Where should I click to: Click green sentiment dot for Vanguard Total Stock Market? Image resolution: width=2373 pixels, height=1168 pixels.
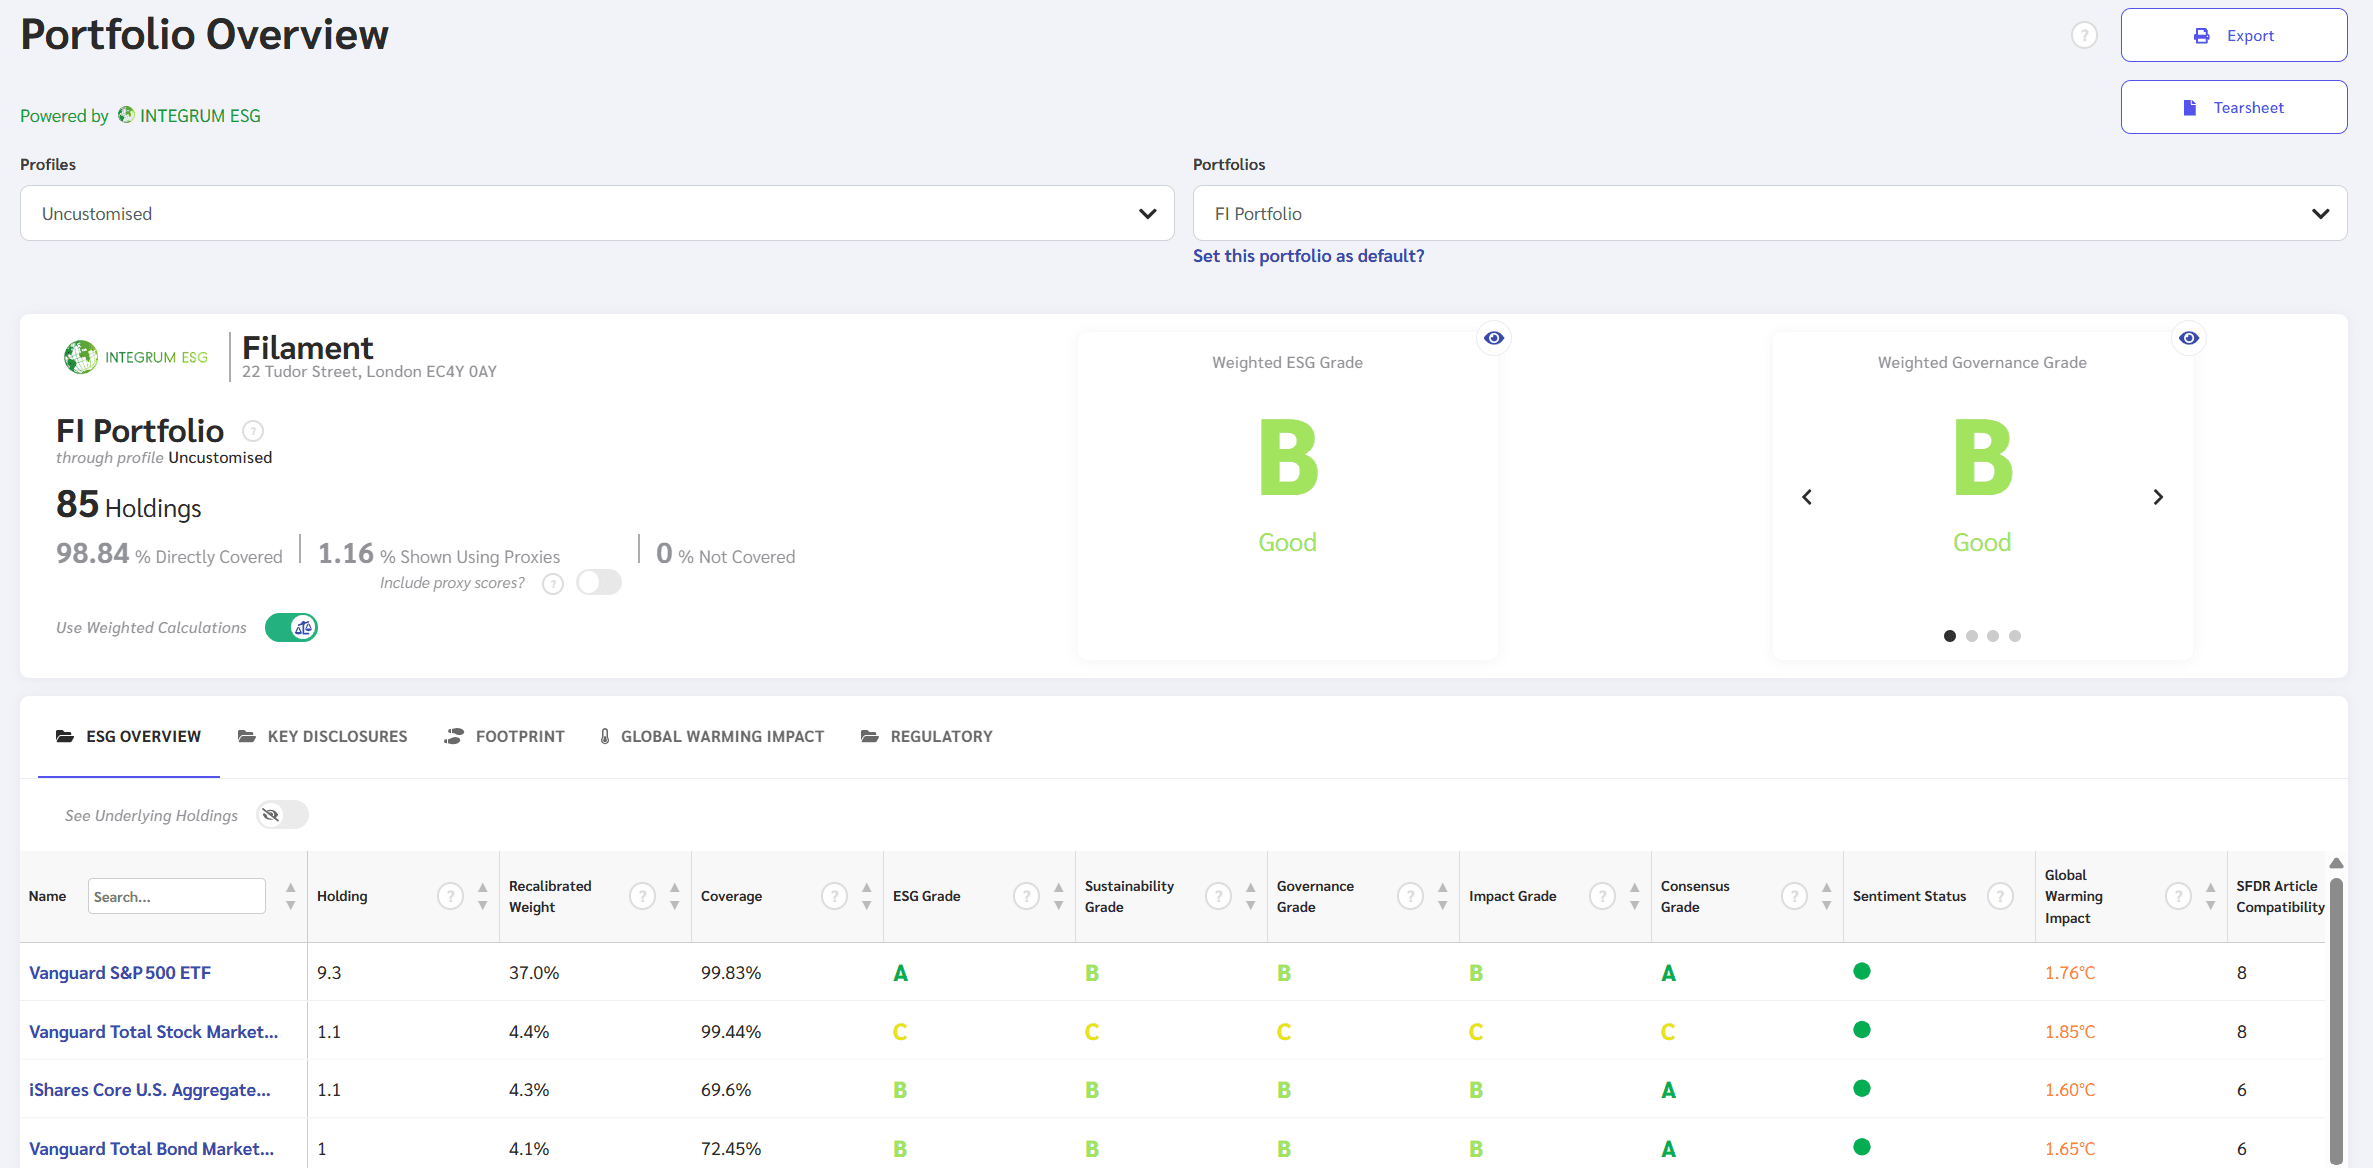pos(1862,1030)
